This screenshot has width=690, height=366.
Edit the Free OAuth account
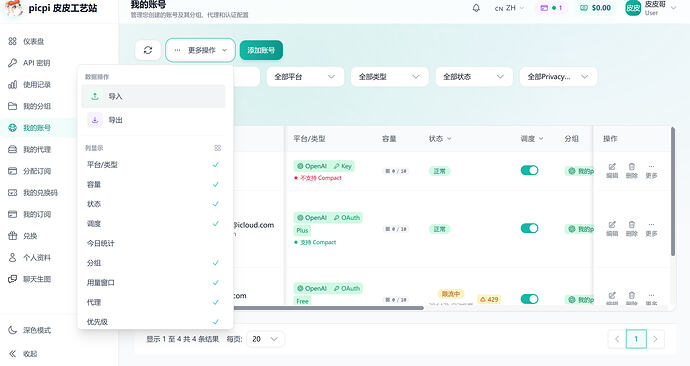pos(612,298)
